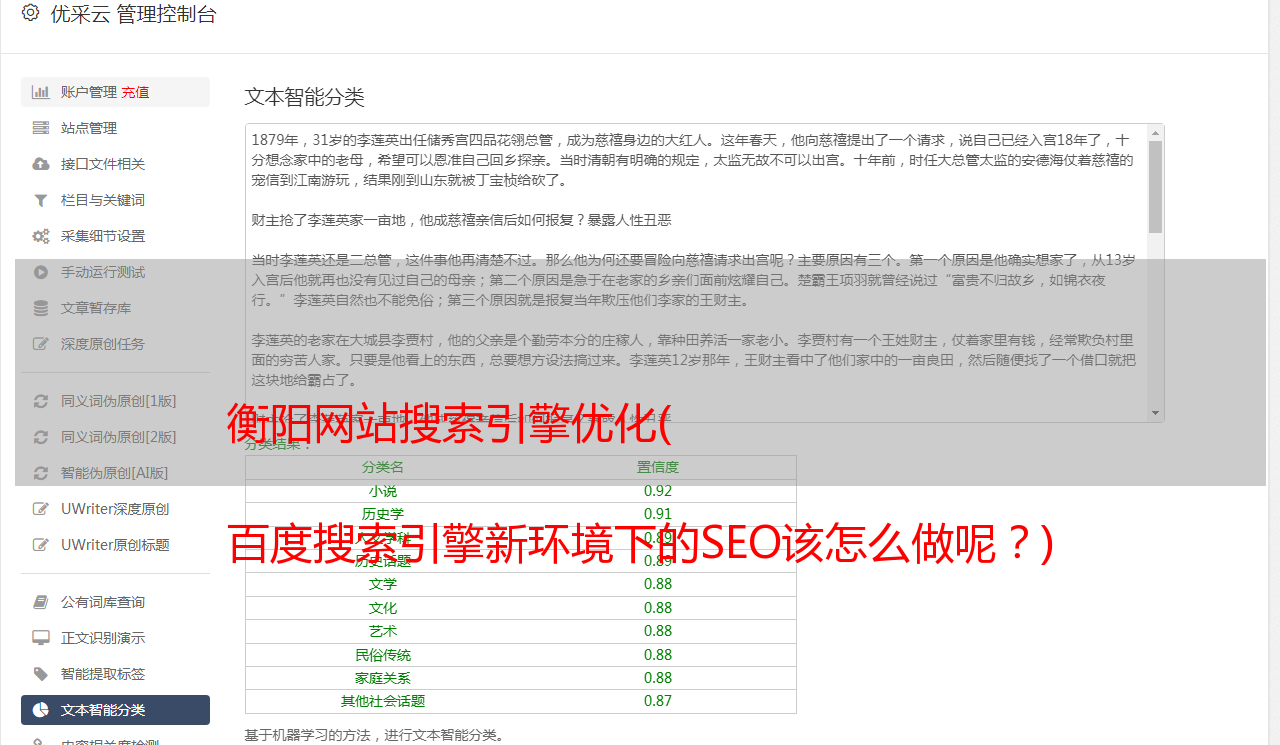Click the 文本智能分类 page heading
The image size is (1280, 745).
pyautogui.click(x=304, y=97)
